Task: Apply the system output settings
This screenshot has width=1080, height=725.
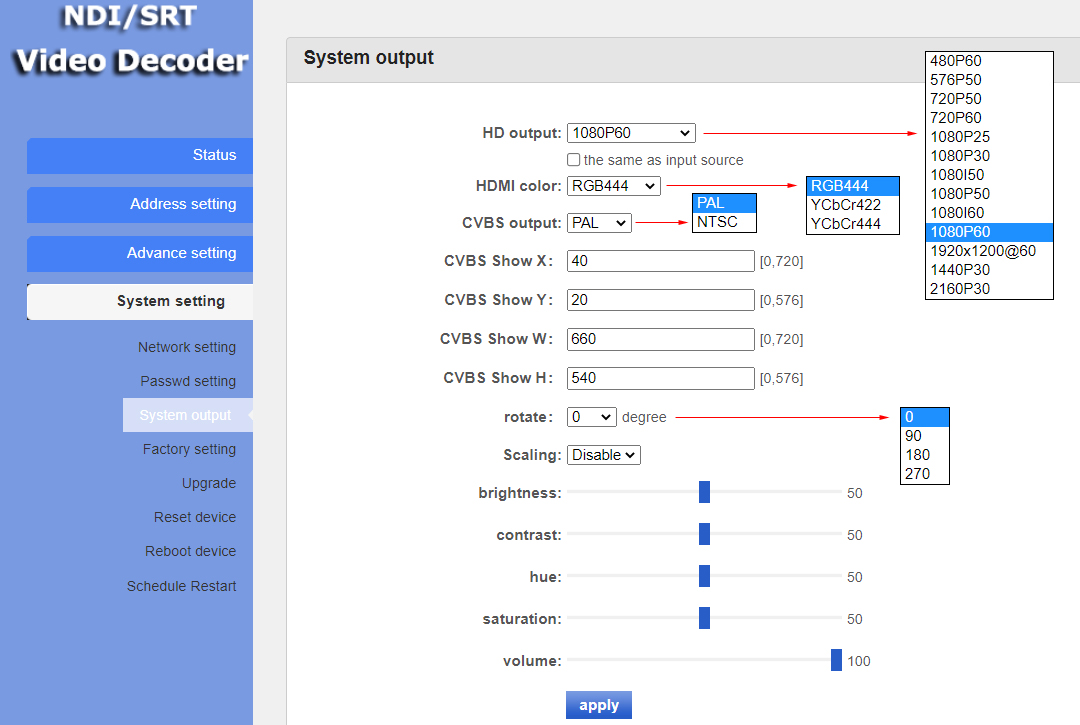Action: tap(599, 705)
